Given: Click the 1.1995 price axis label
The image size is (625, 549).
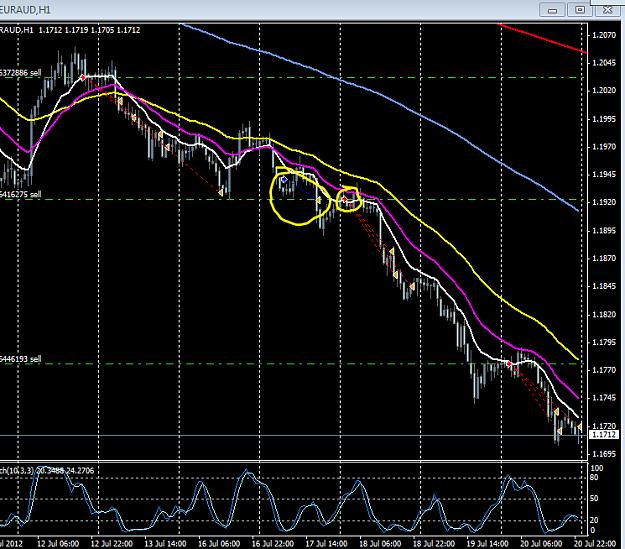Looking at the screenshot, I should [604, 119].
